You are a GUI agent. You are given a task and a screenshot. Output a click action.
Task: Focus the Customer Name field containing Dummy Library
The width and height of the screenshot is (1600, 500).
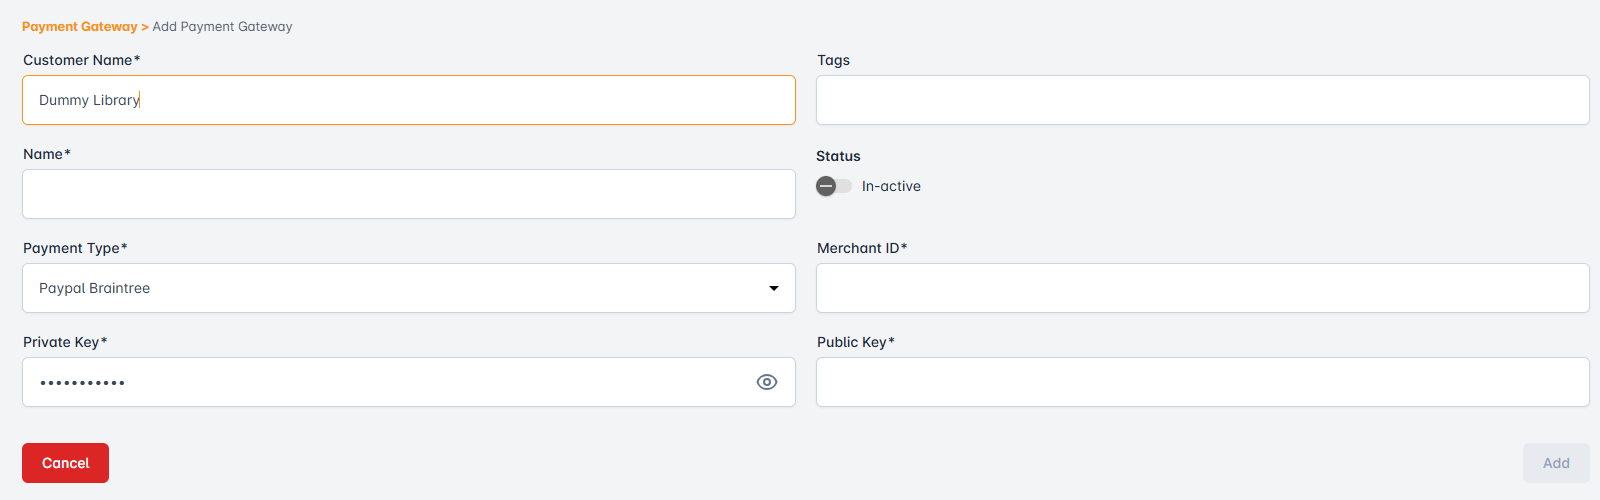(408, 100)
